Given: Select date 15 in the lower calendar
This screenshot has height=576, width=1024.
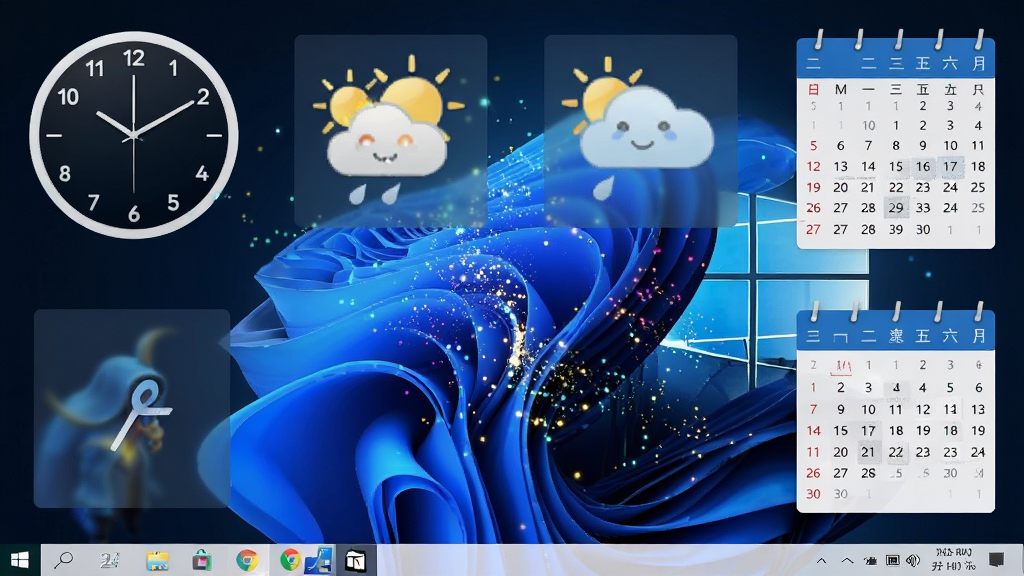Looking at the screenshot, I should pyautogui.click(x=840, y=431).
